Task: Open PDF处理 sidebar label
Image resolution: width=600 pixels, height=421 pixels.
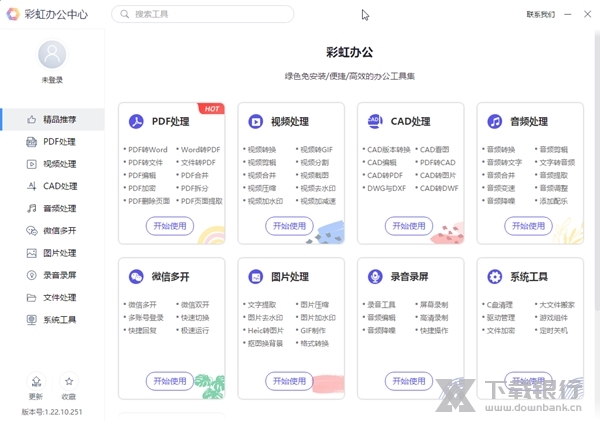Action: tap(59, 142)
